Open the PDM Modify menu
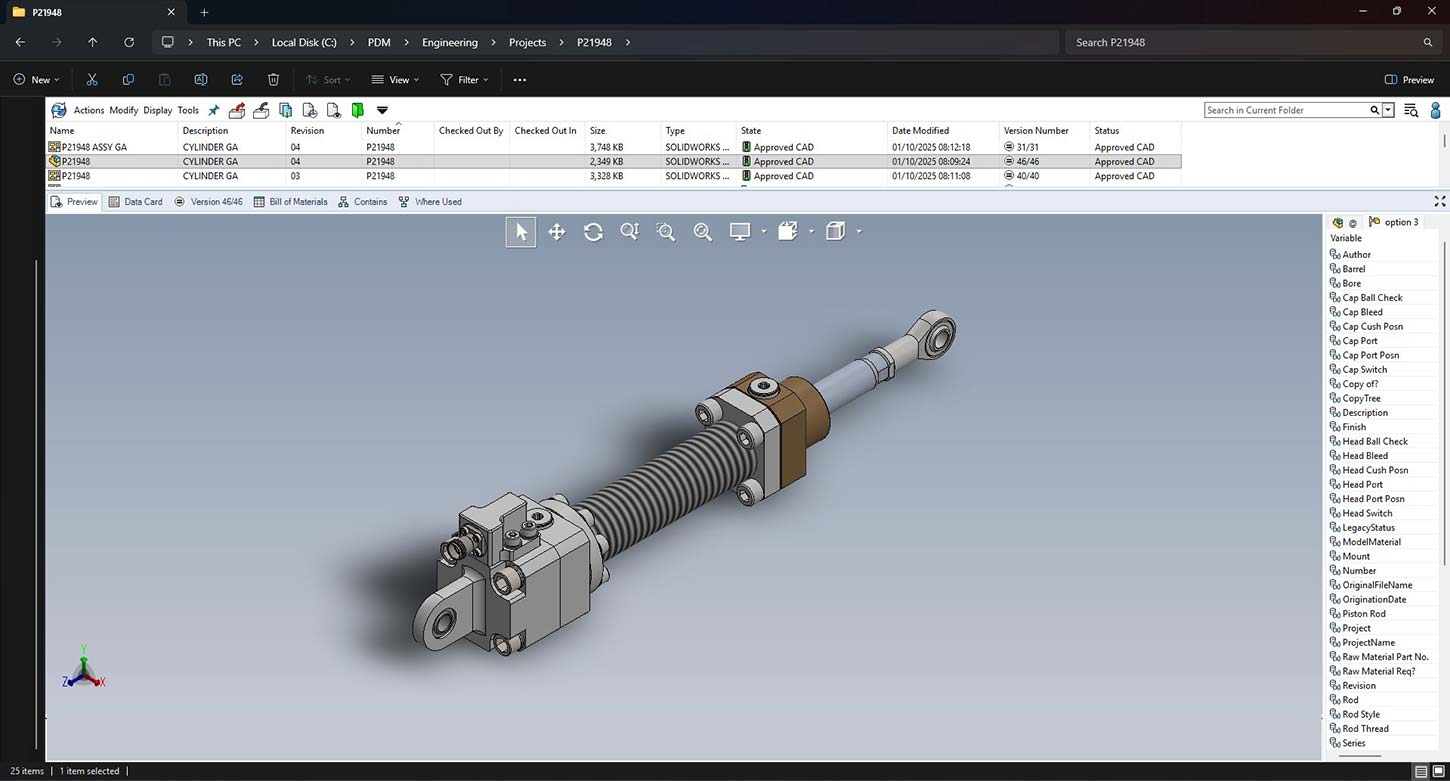This screenshot has height=781, width=1450. 124,110
